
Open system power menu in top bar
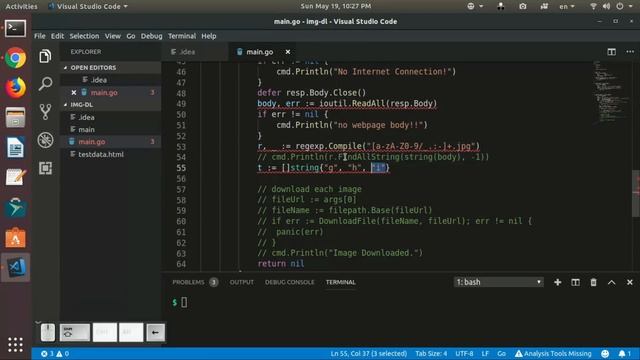coord(624,6)
